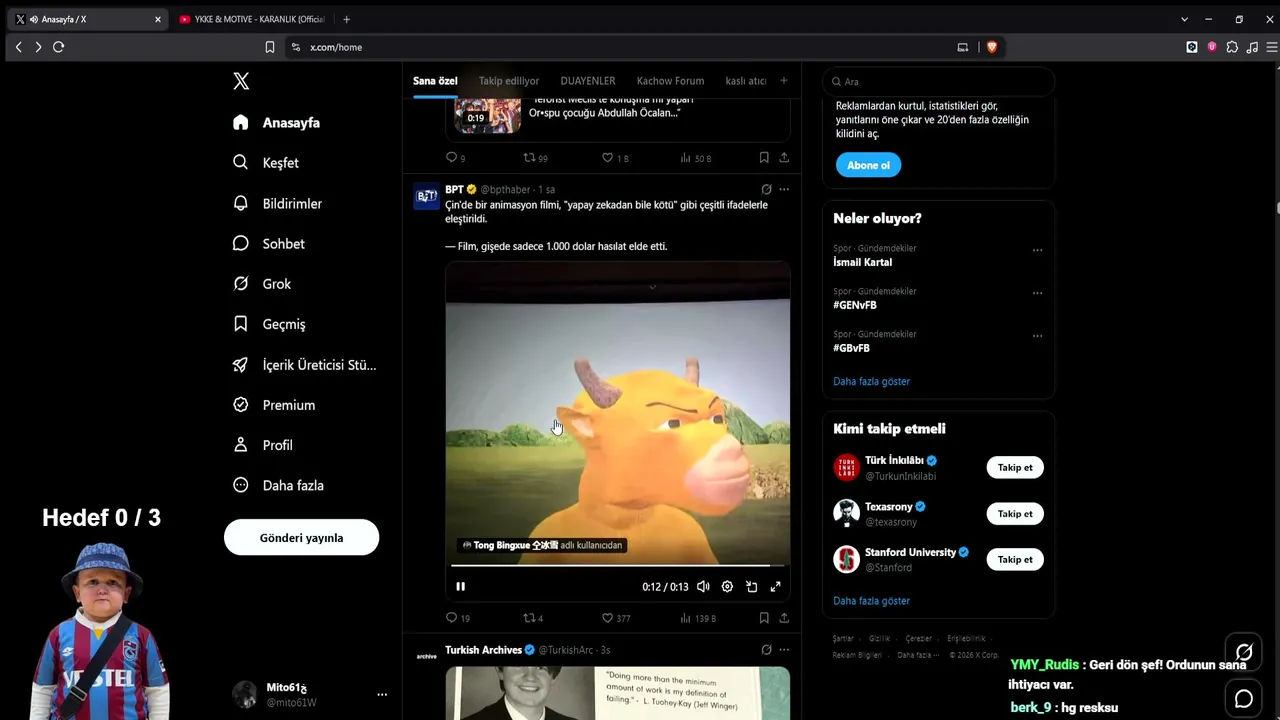
Task: Open Geçmiş in the sidebar
Action: pos(269,324)
